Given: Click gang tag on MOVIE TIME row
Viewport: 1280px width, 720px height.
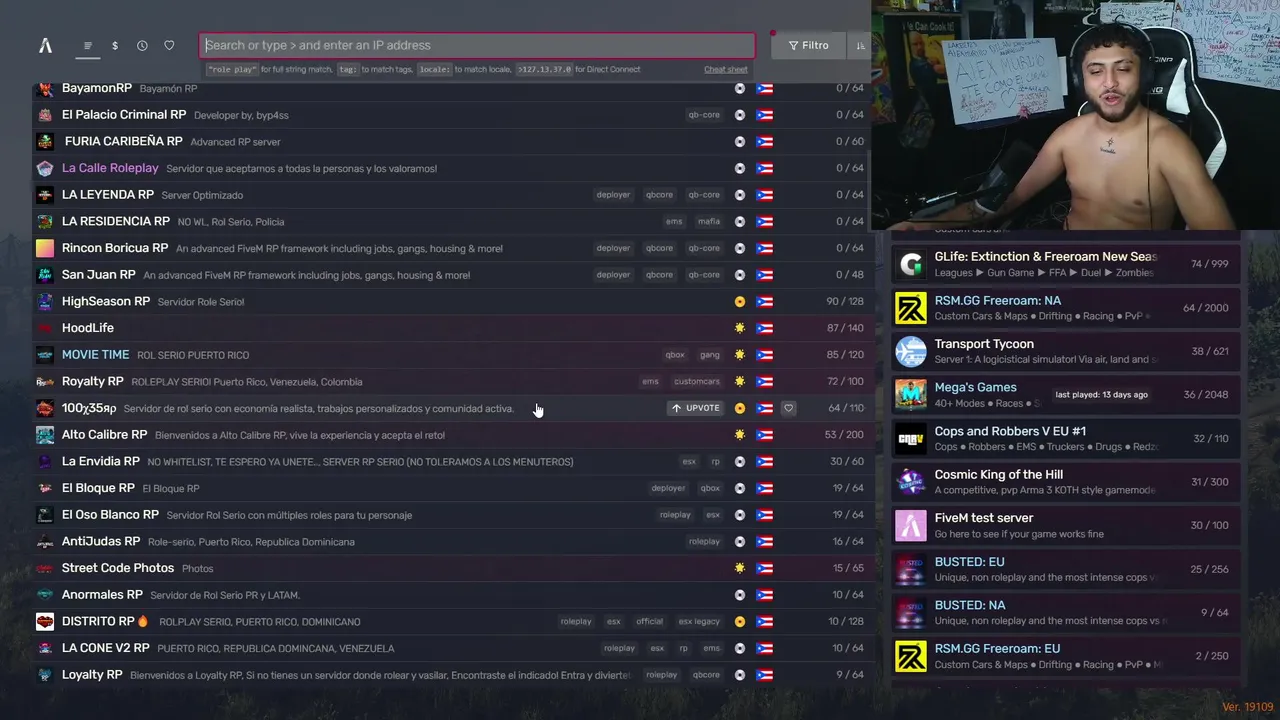Looking at the screenshot, I should pos(710,355).
